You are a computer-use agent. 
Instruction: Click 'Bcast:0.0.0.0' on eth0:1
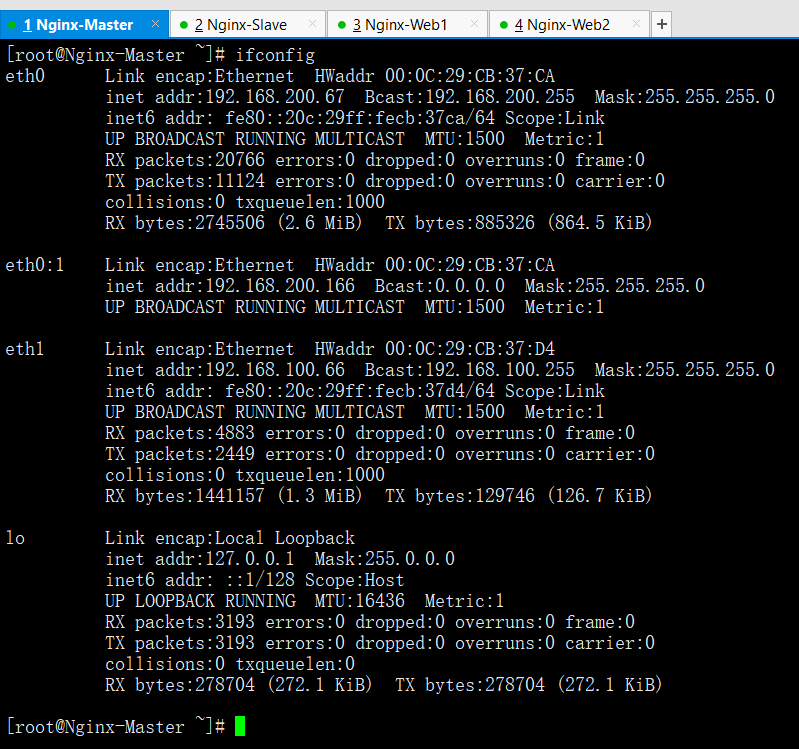440,286
